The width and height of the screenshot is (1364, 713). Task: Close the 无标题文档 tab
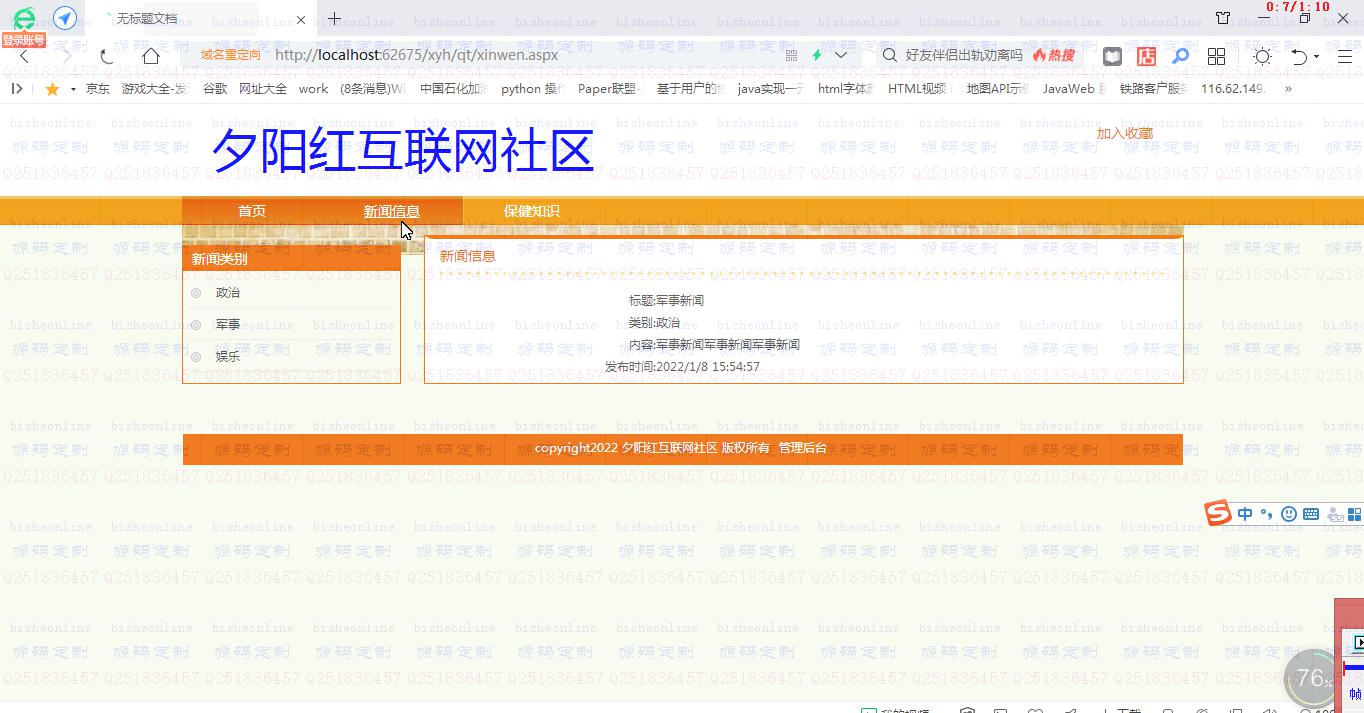click(x=301, y=19)
